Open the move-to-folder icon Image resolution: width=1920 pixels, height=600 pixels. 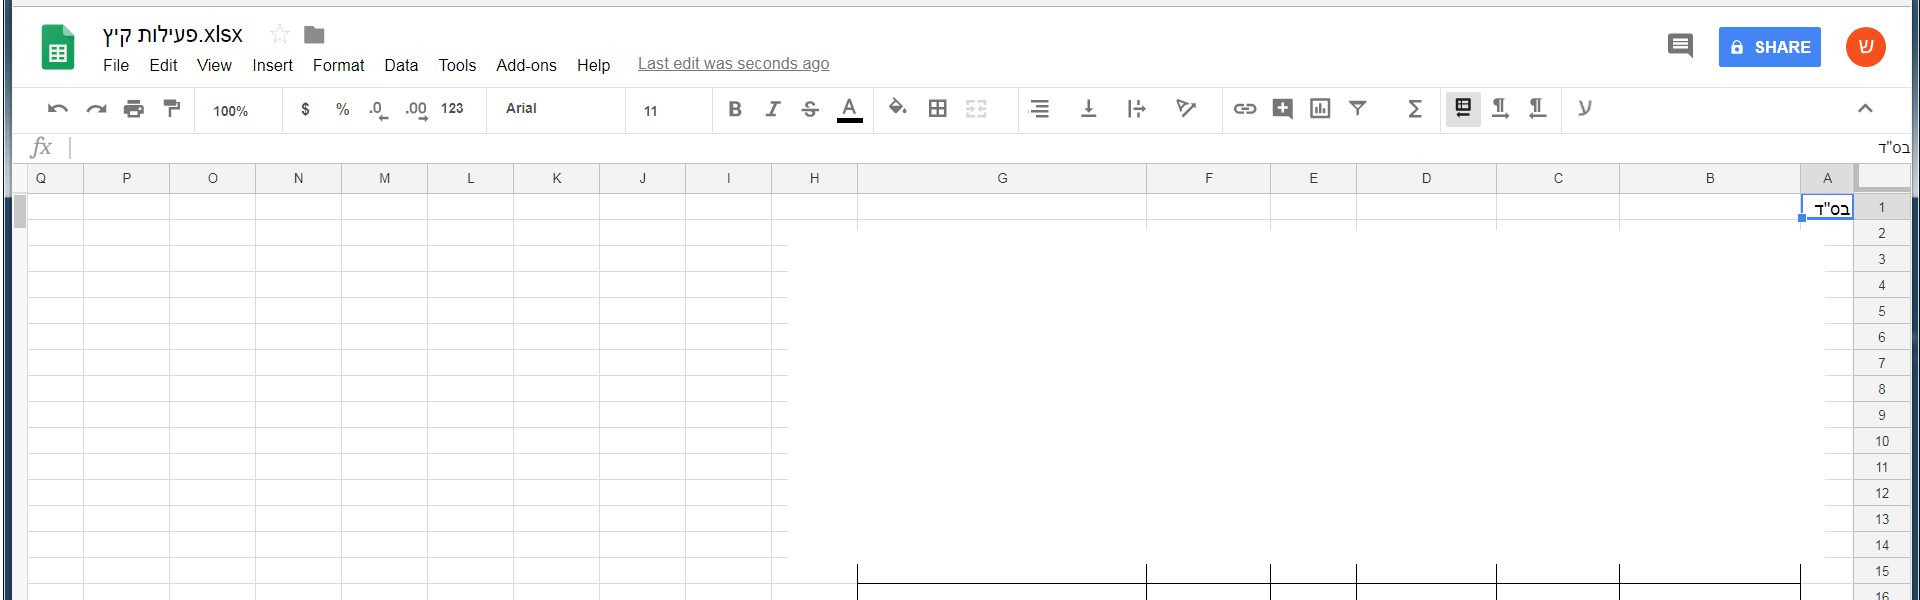click(x=314, y=35)
